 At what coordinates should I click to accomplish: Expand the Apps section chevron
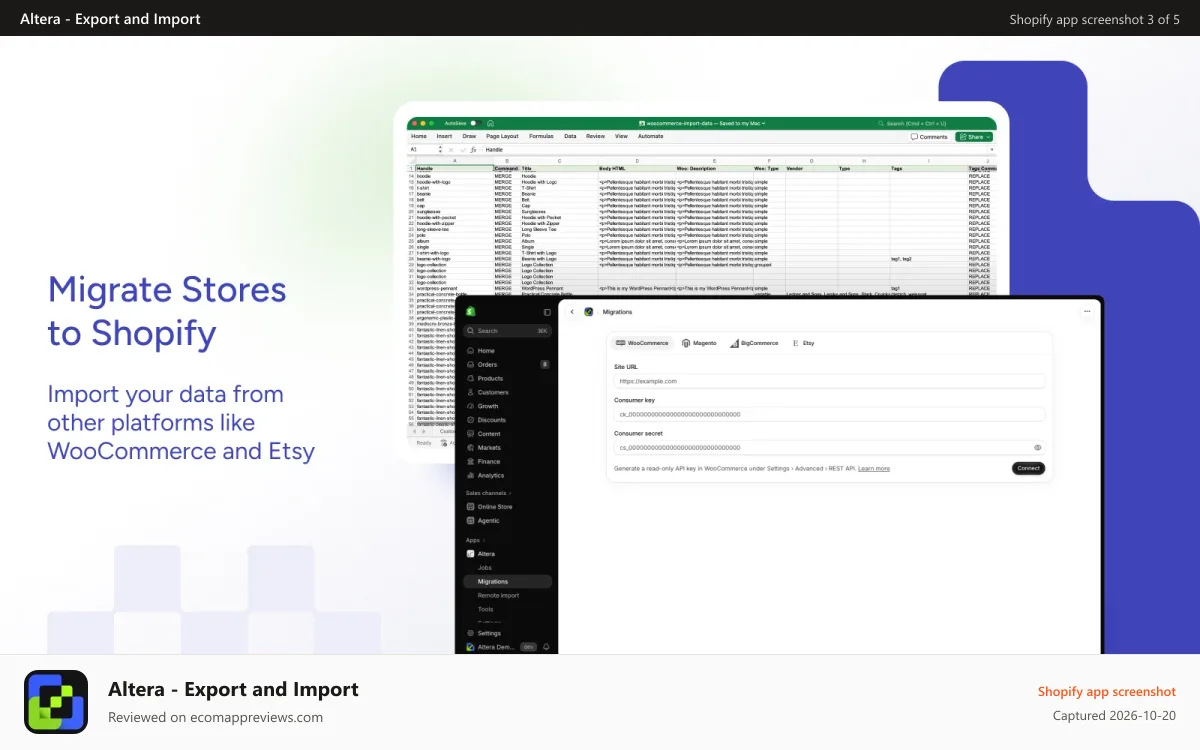[483, 540]
